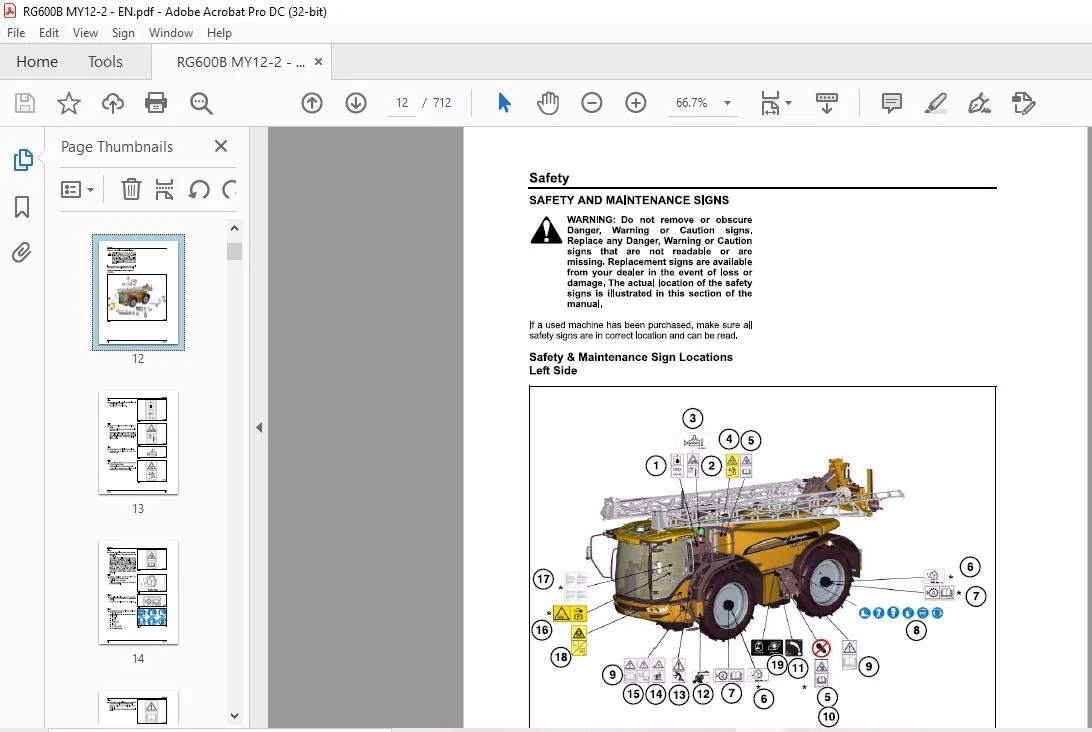Click the thumbnails panel scrollbar thumb
The width and height of the screenshot is (1092, 732).
235,251
